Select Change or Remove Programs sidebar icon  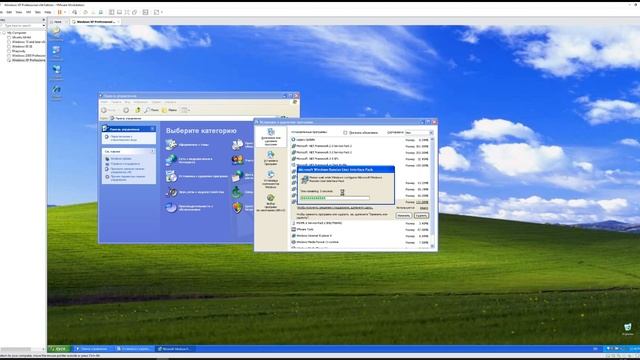(271, 137)
